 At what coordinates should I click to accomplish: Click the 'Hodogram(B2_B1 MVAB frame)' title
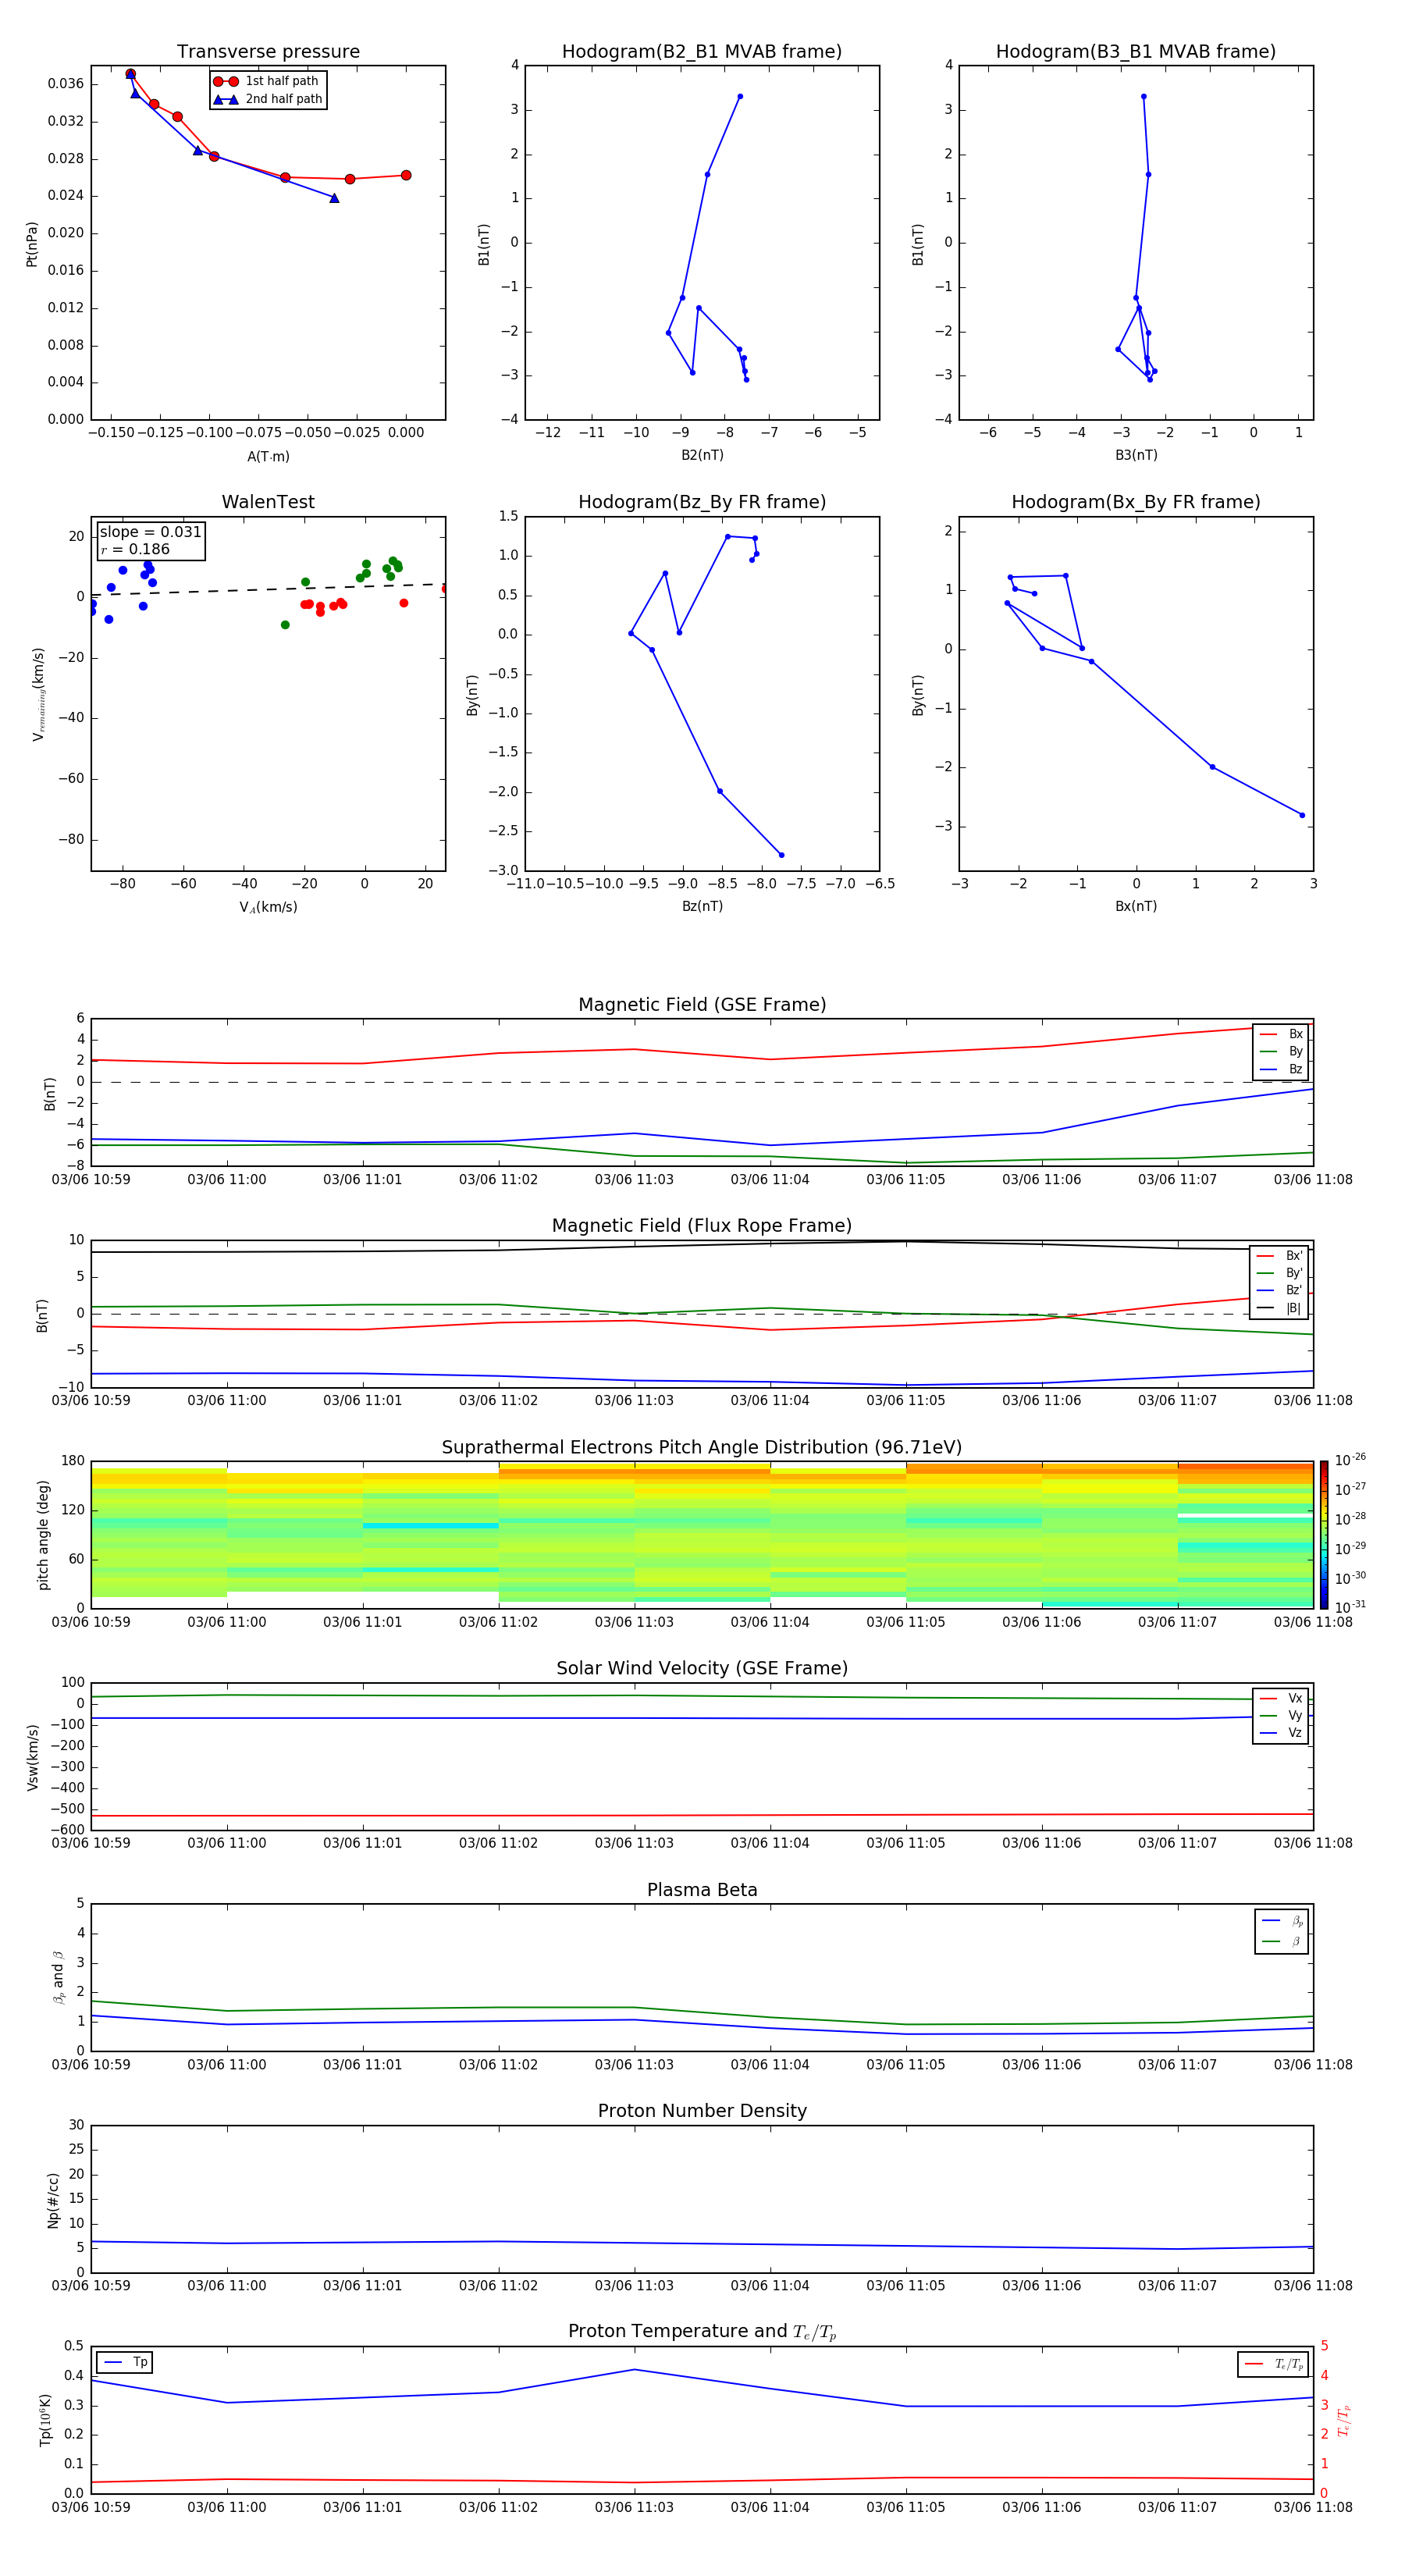click(702, 52)
